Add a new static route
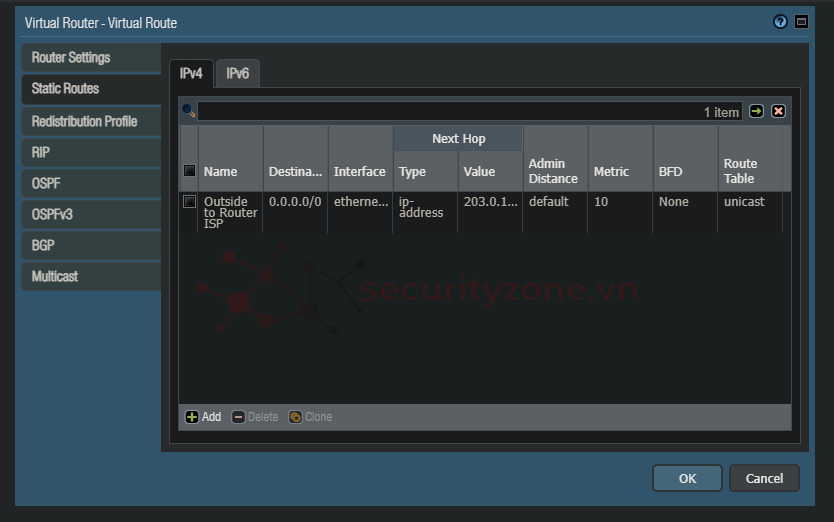834x522 pixels. (204, 417)
